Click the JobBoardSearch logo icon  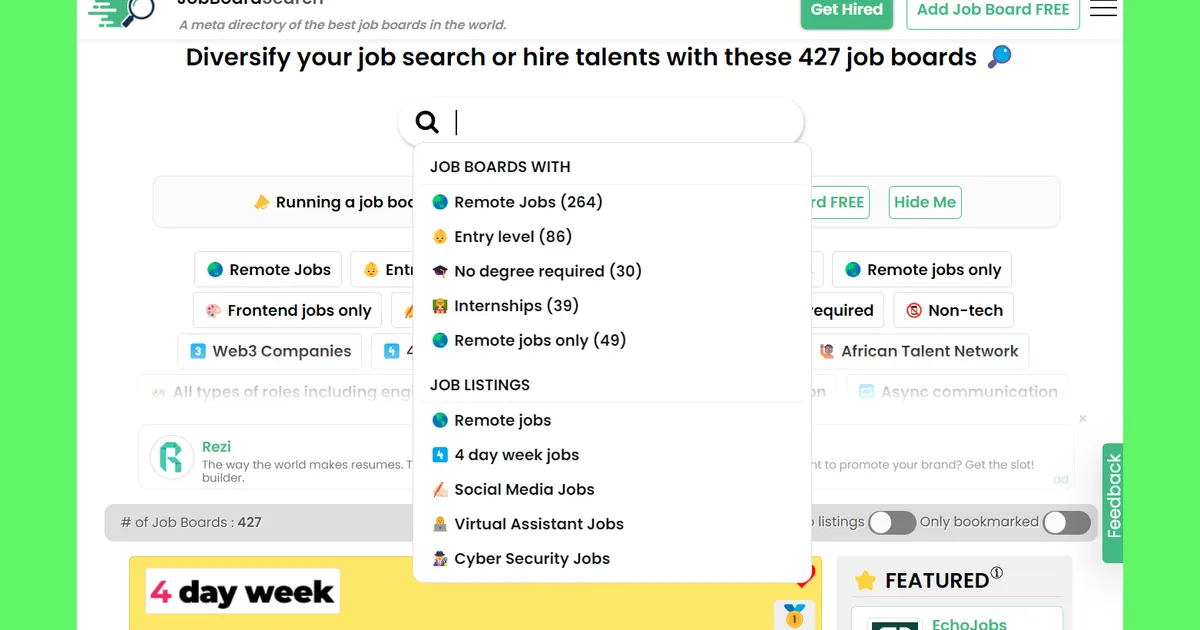coord(122,12)
